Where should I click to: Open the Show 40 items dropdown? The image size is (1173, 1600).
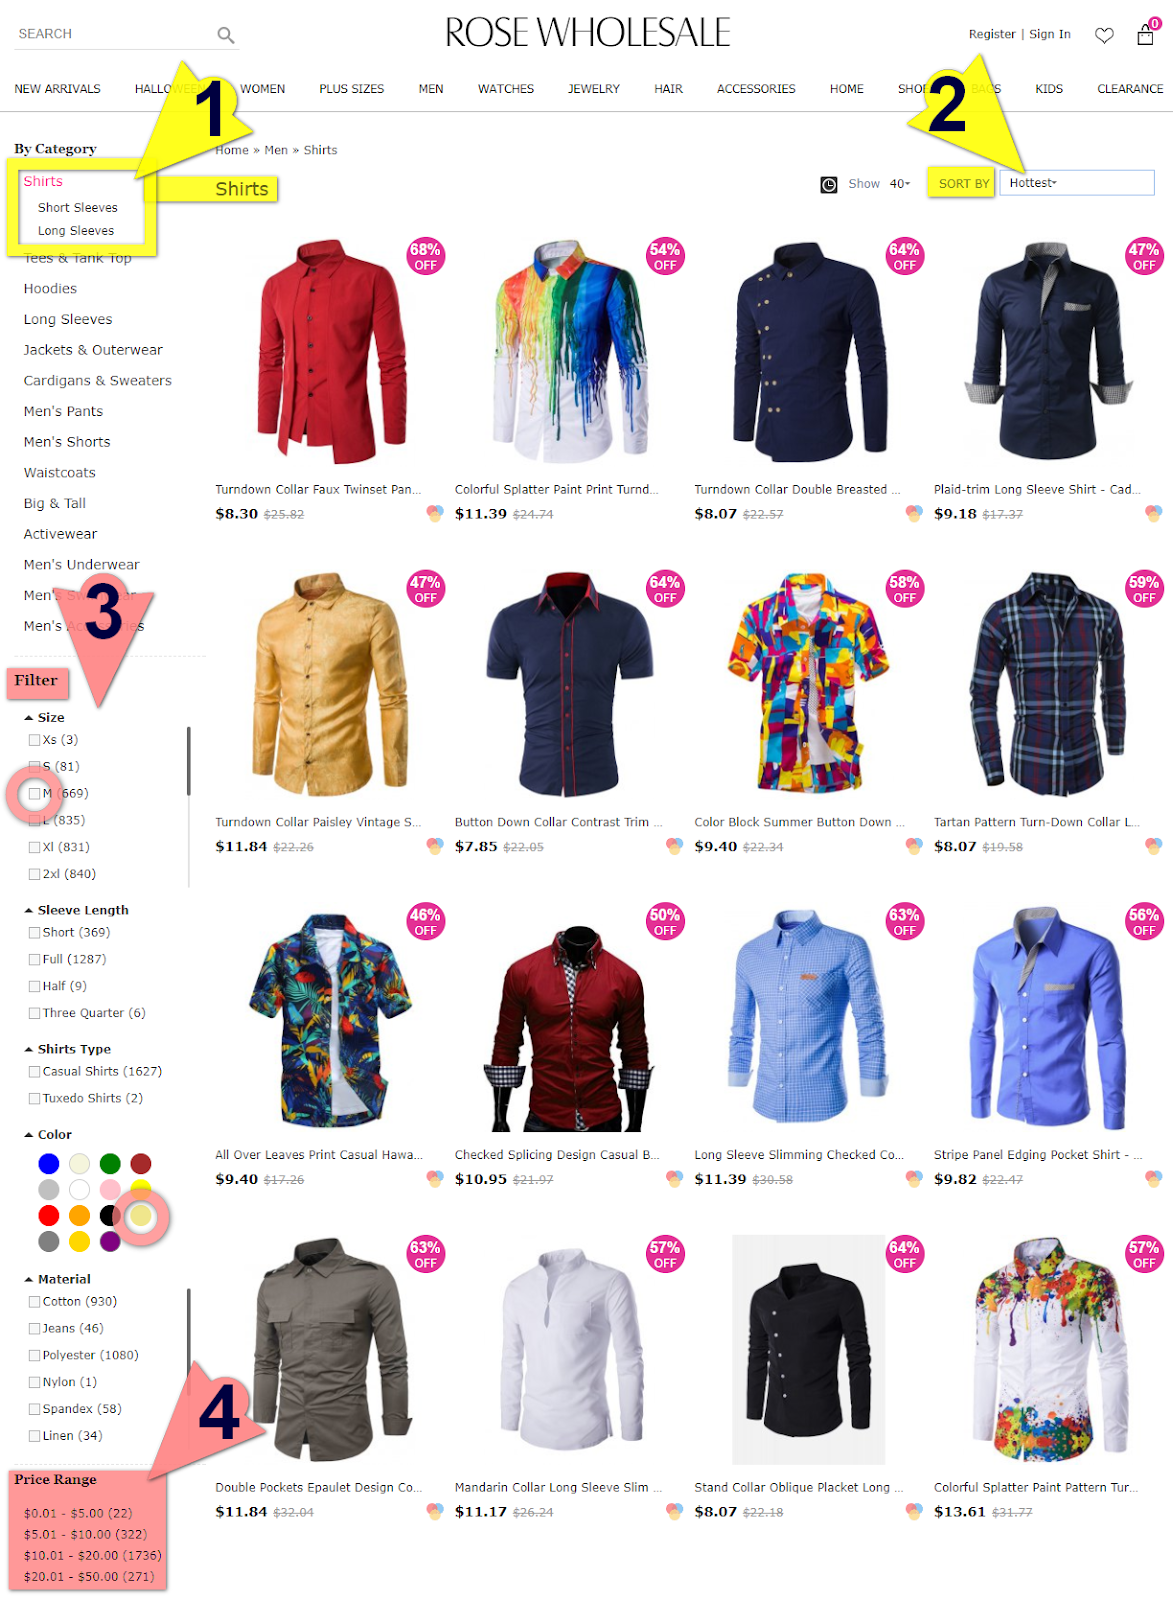(x=900, y=184)
